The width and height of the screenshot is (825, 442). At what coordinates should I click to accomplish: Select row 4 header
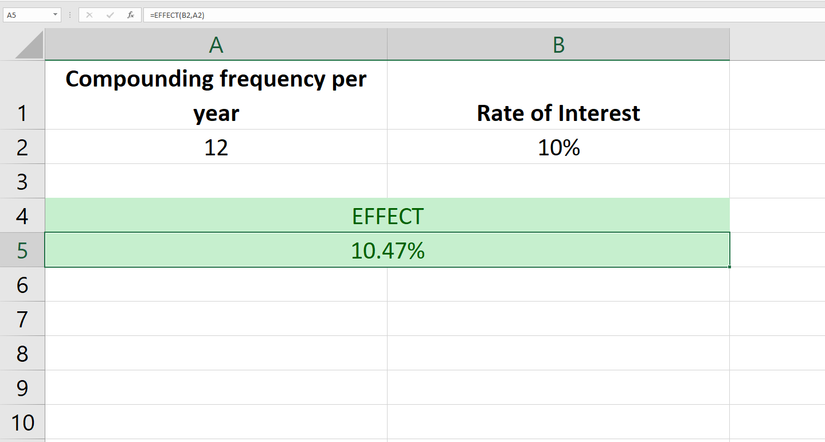tap(22, 216)
